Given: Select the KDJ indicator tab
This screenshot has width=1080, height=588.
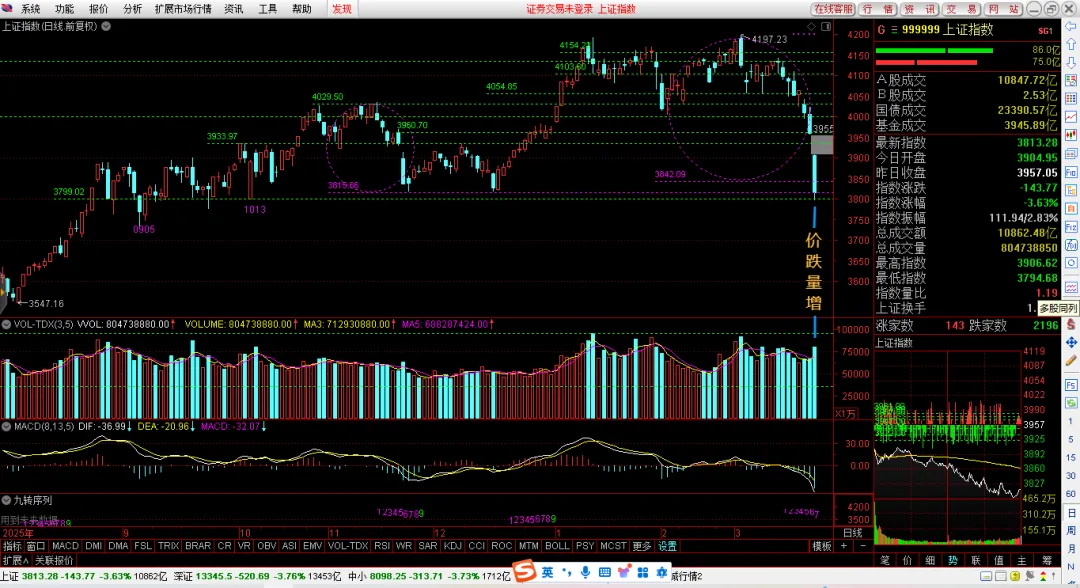Looking at the screenshot, I should tap(453, 546).
